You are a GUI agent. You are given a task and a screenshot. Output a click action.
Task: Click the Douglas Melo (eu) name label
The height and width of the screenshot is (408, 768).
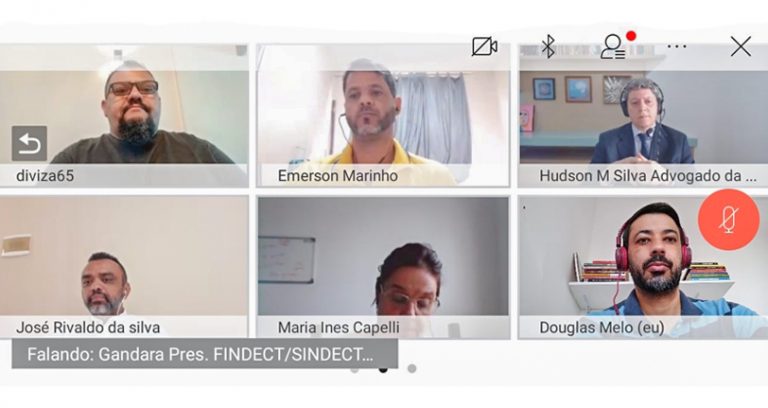click(601, 327)
